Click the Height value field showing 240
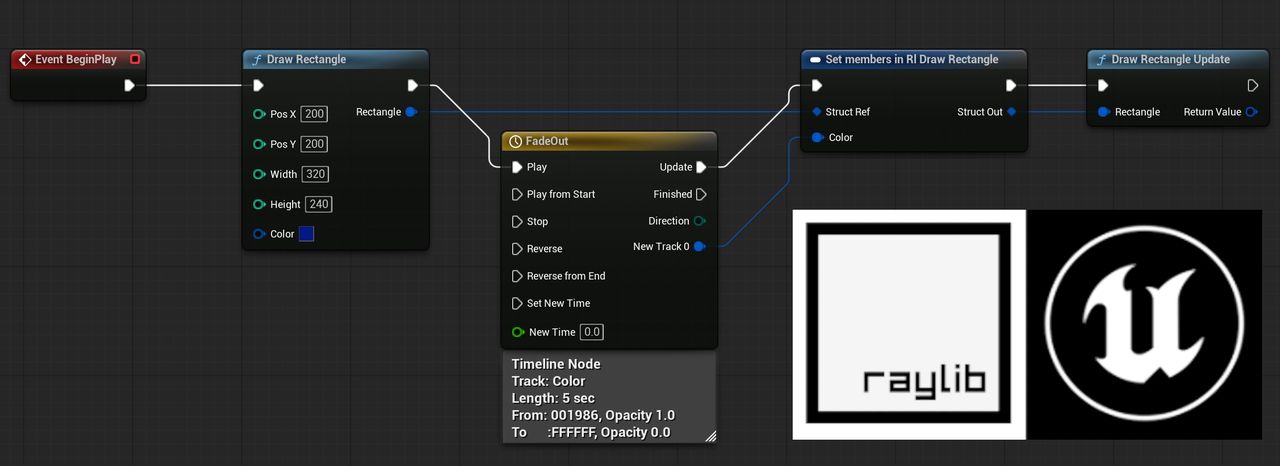Viewport: 1280px width, 466px height. (x=318, y=204)
